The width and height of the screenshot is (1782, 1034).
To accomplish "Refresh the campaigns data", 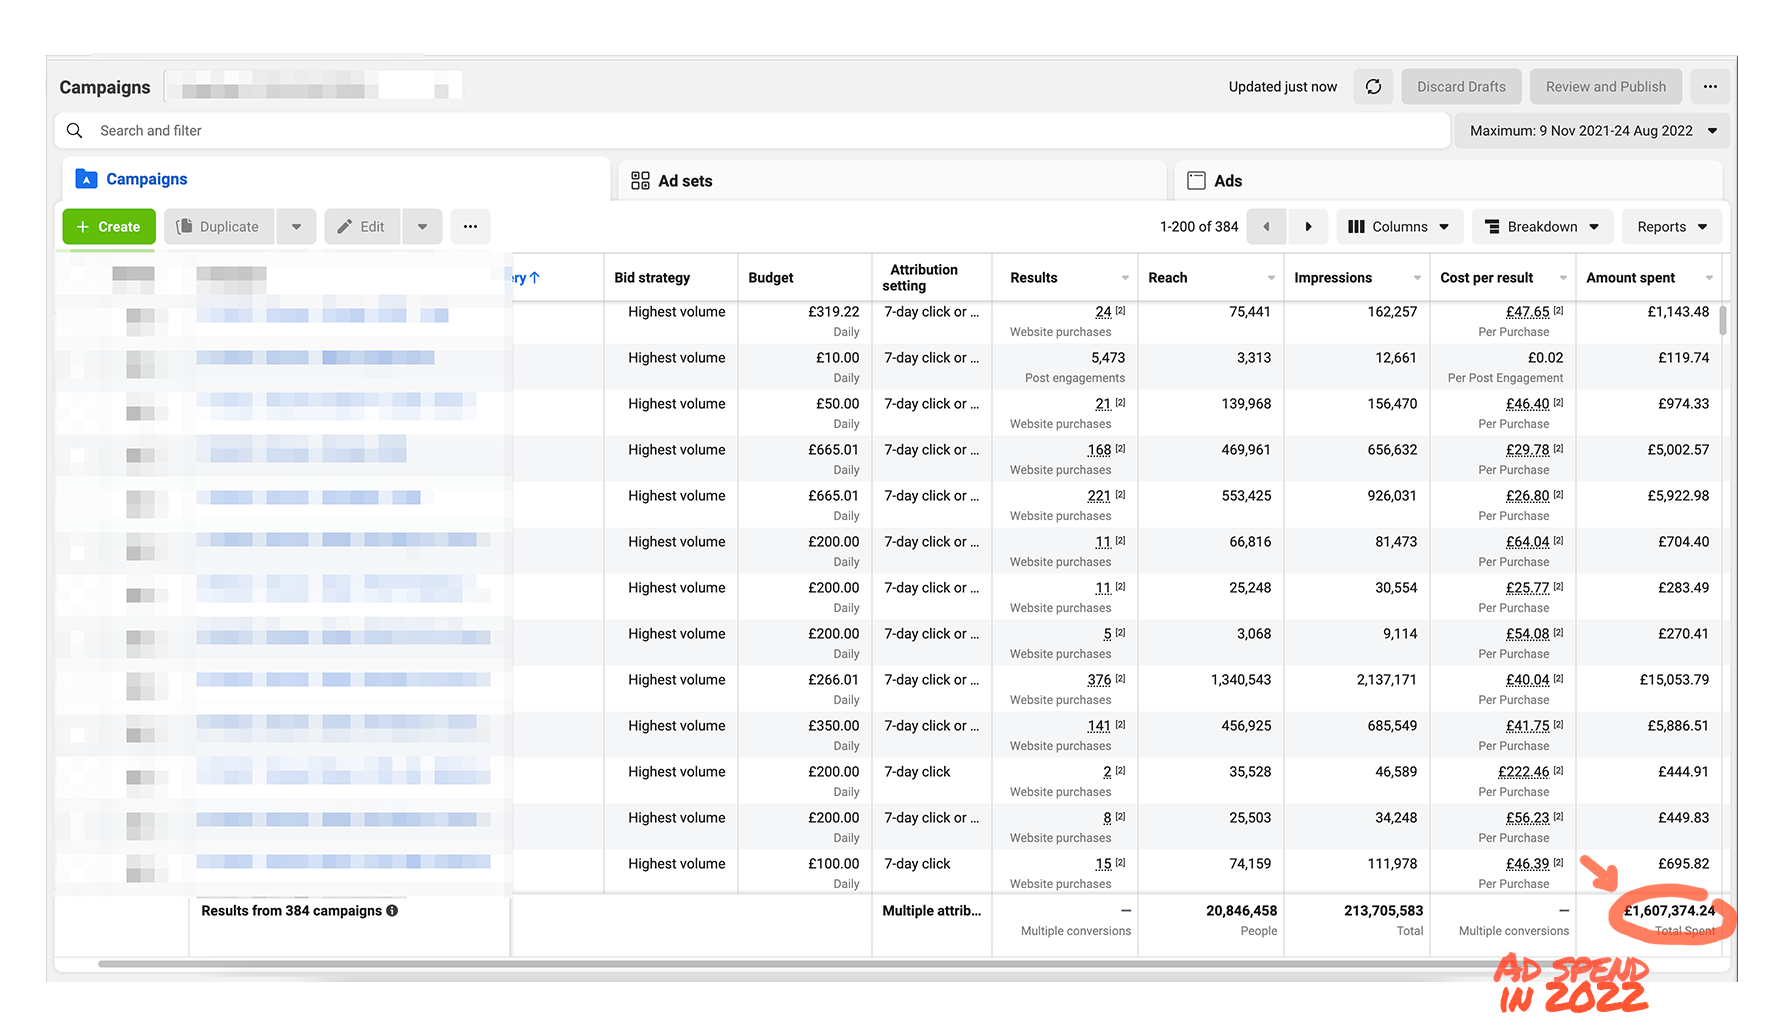I will coord(1373,87).
